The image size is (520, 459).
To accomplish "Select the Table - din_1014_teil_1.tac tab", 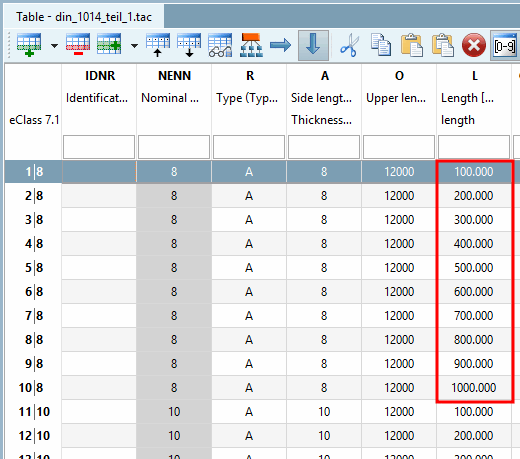I will 84,16.
